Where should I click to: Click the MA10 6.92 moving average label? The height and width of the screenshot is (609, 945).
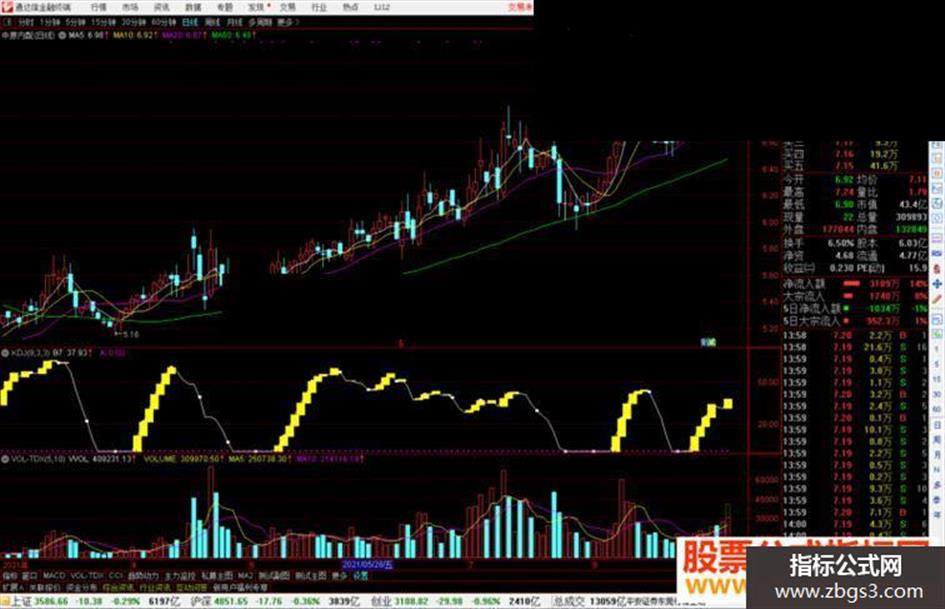point(134,36)
